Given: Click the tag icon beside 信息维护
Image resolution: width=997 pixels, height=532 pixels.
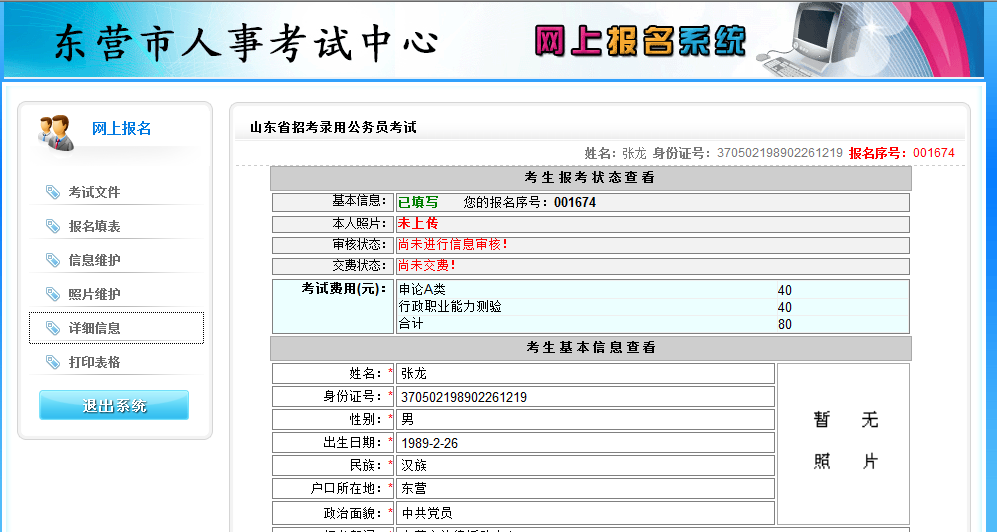Looking at the screenshot, I should [53, 259].
